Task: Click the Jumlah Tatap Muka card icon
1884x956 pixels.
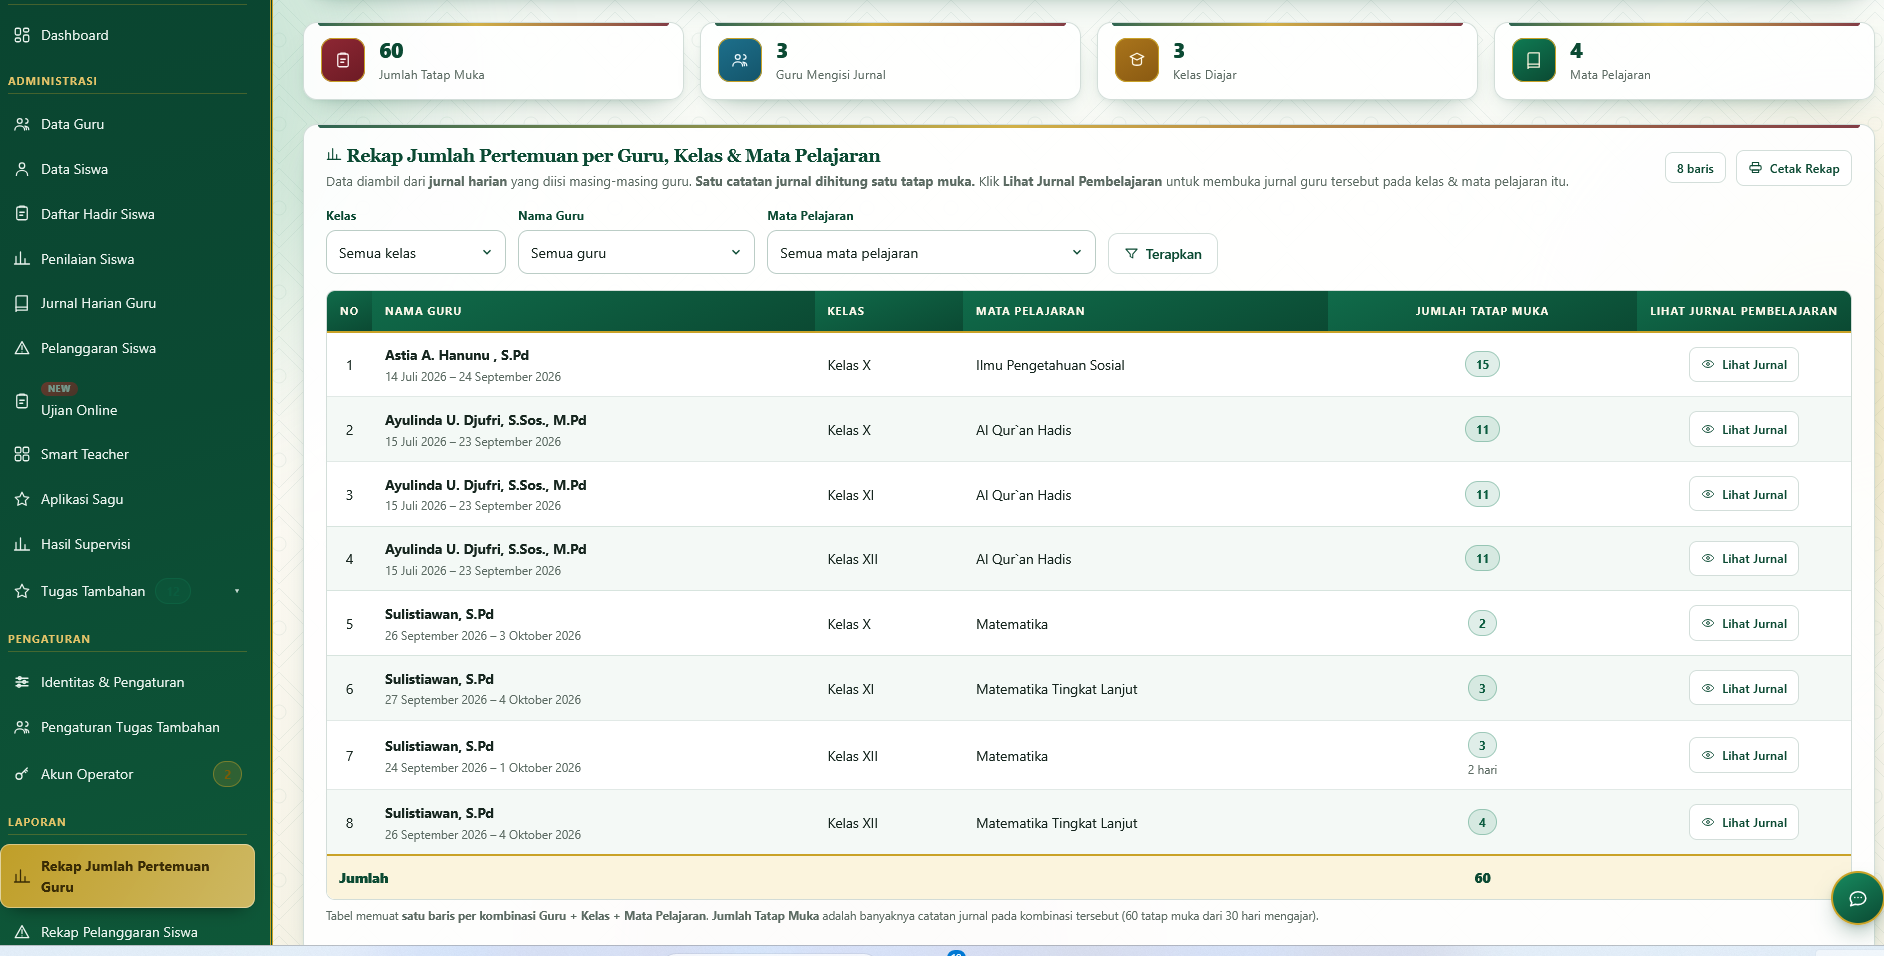Action: 343,60
